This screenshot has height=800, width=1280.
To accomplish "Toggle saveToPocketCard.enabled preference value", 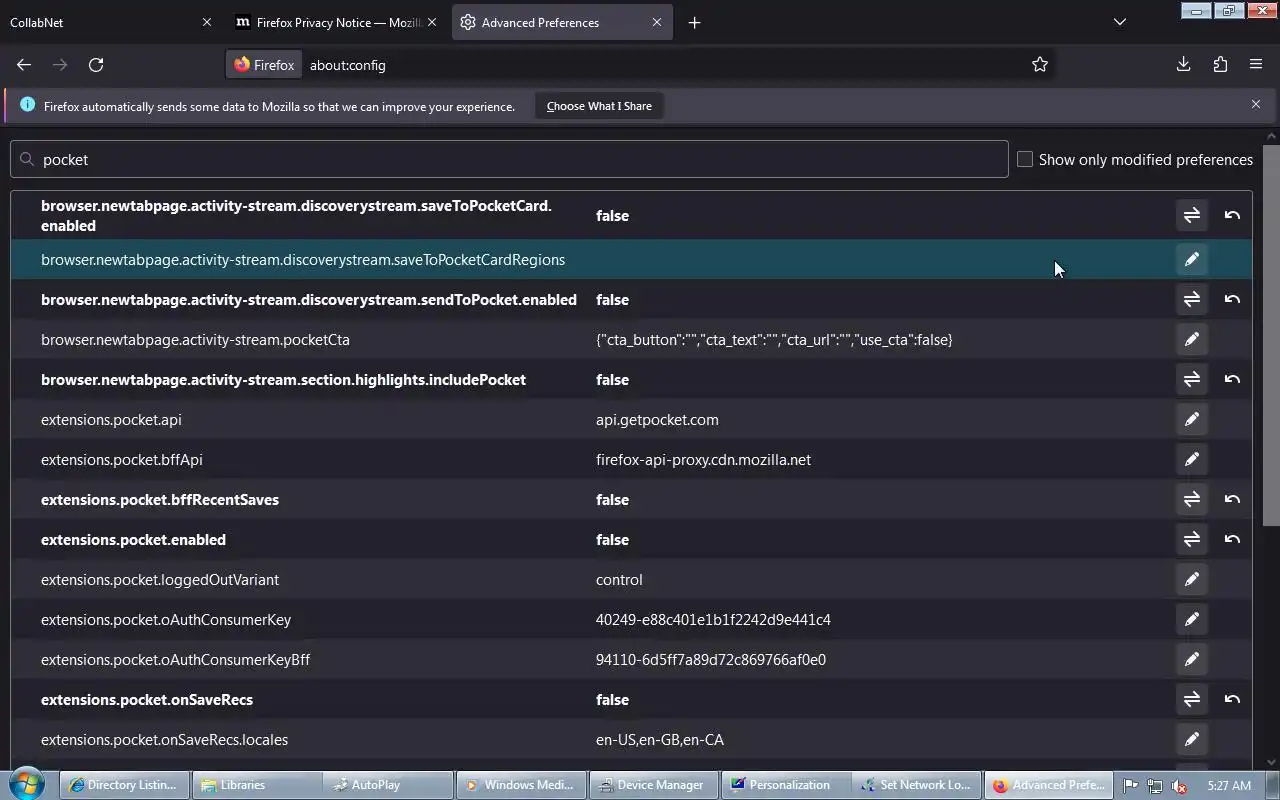I will [1191, 215].
